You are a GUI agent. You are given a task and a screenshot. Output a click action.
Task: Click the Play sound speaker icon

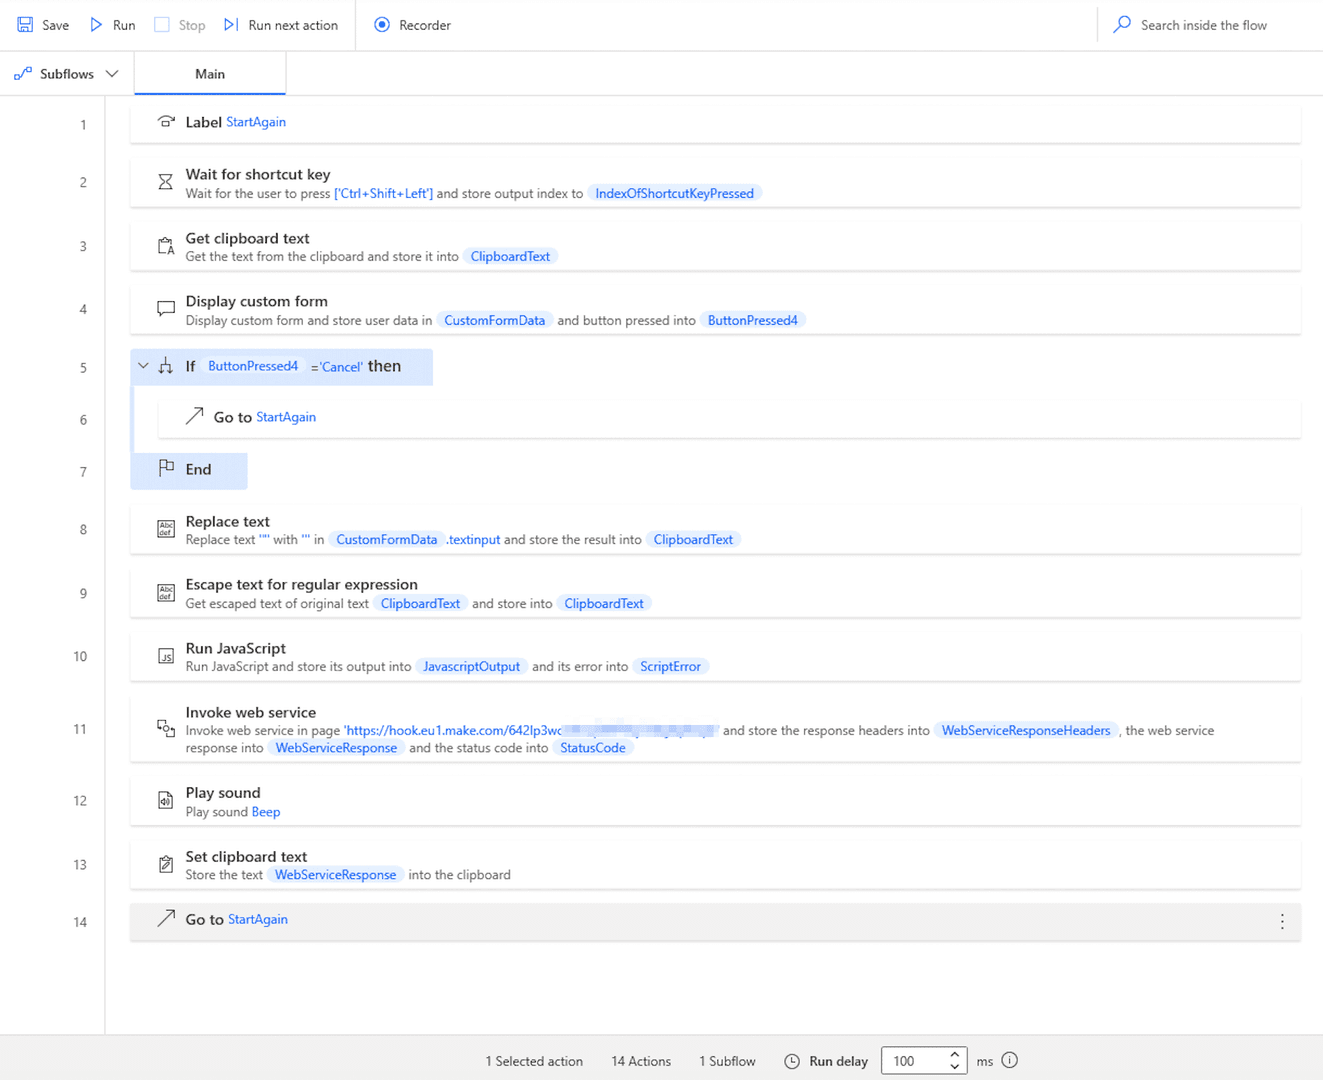[165, 800]
